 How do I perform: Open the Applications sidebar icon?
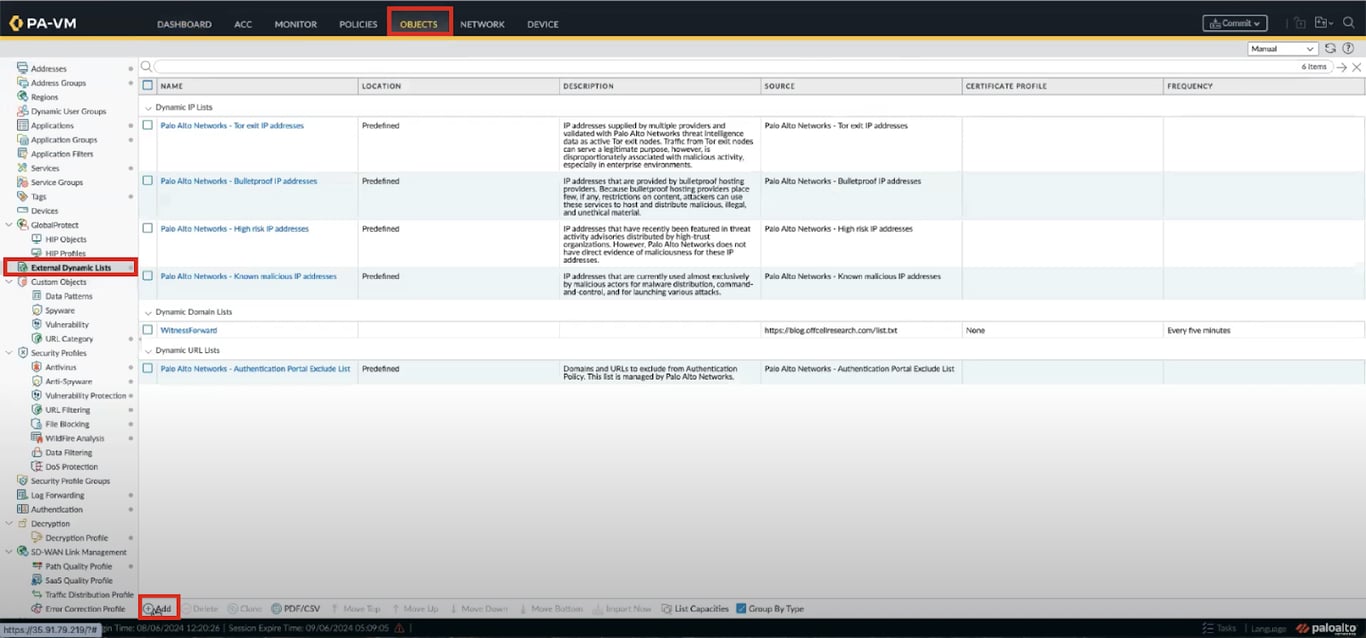click(22, 125)
